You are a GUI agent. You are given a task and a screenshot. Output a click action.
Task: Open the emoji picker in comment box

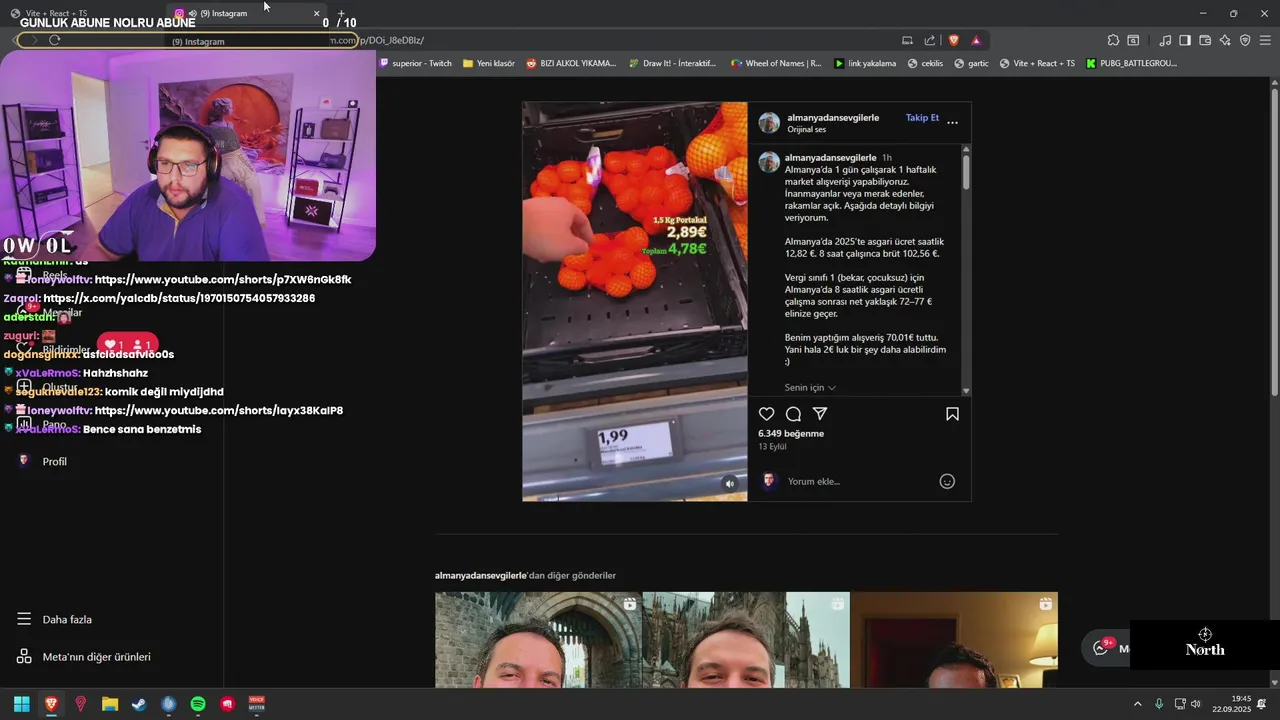947,481
